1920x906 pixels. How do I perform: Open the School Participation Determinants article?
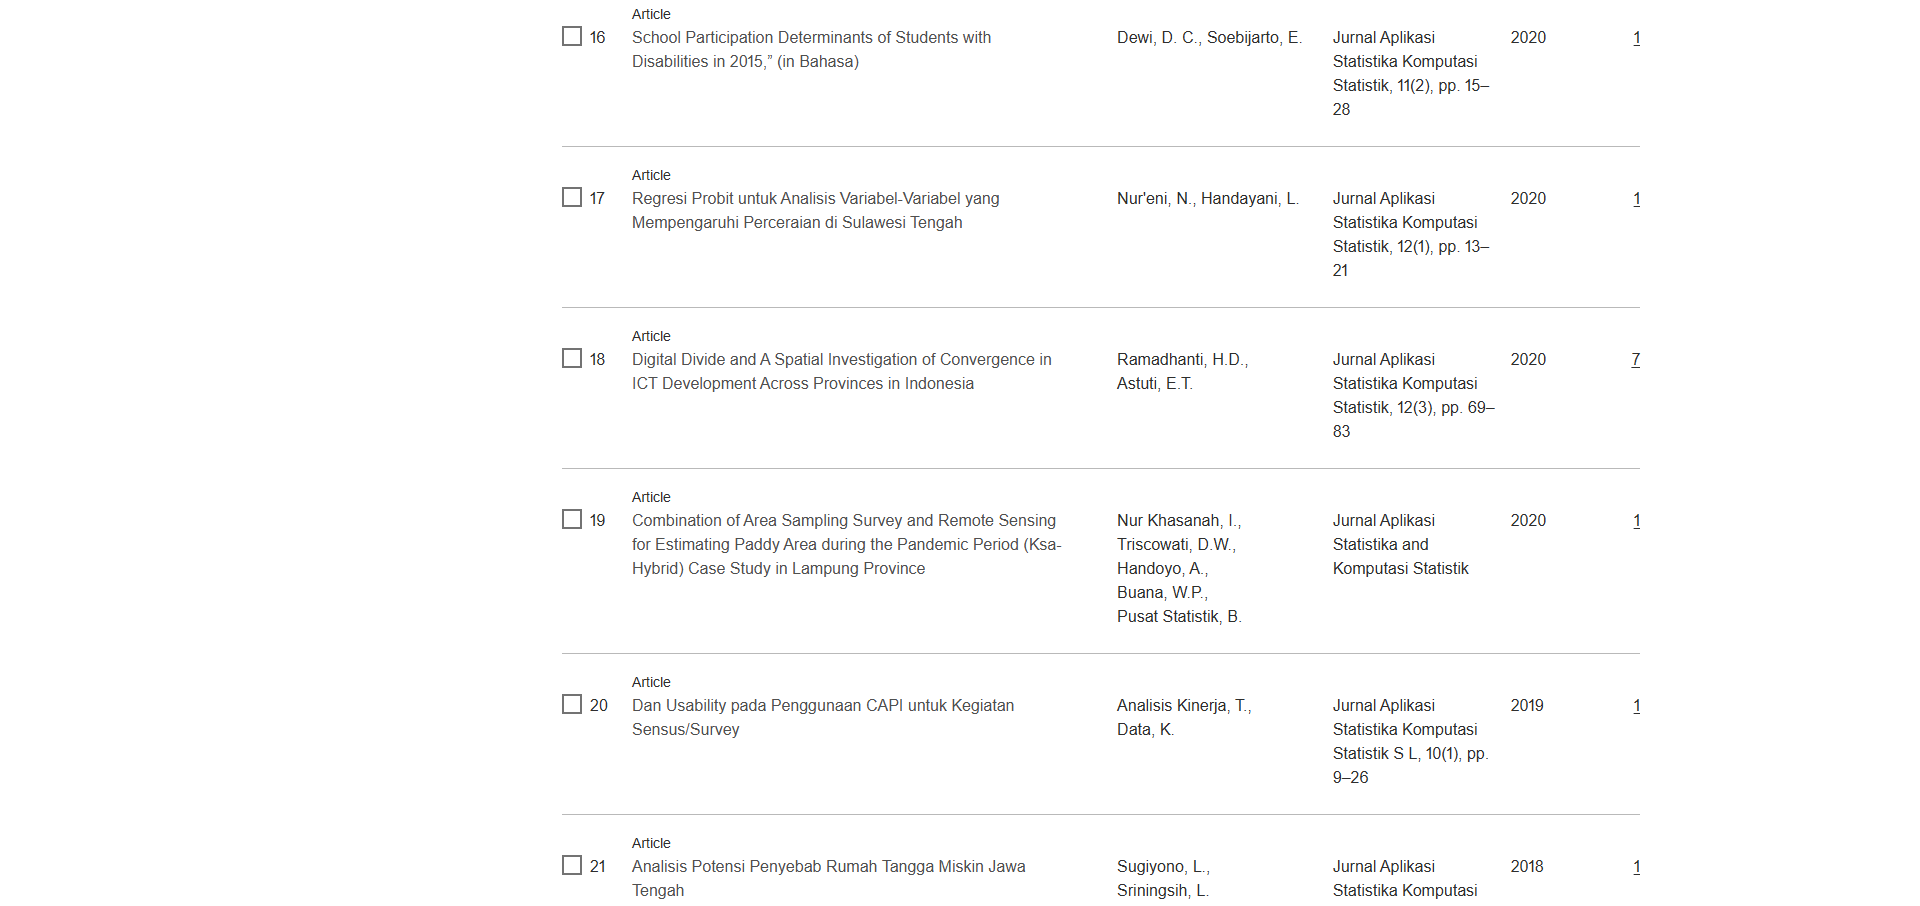[811, 38]
